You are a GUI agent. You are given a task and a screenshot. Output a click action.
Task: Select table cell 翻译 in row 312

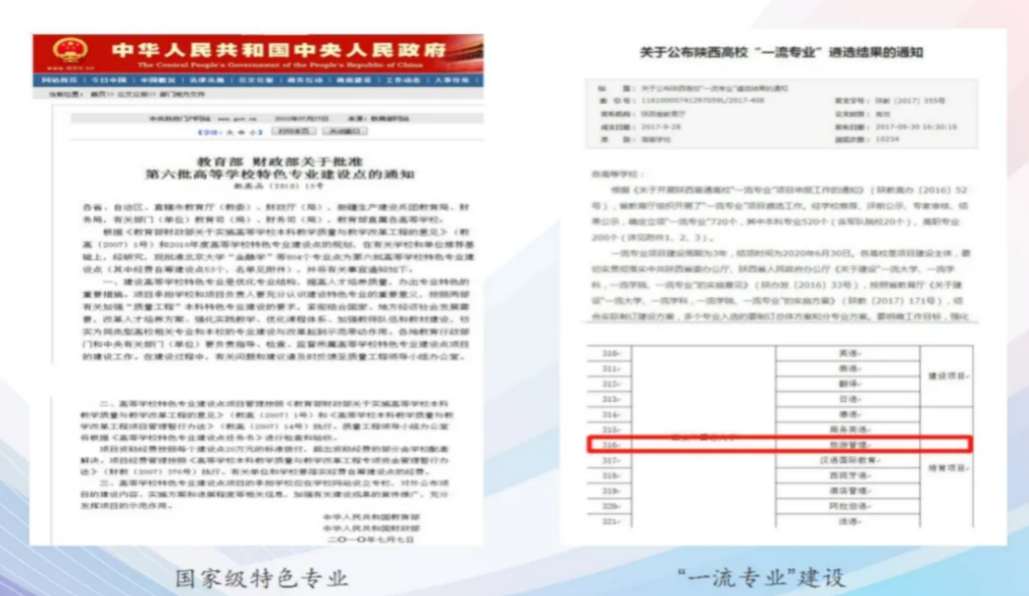[x=848, y=384]
